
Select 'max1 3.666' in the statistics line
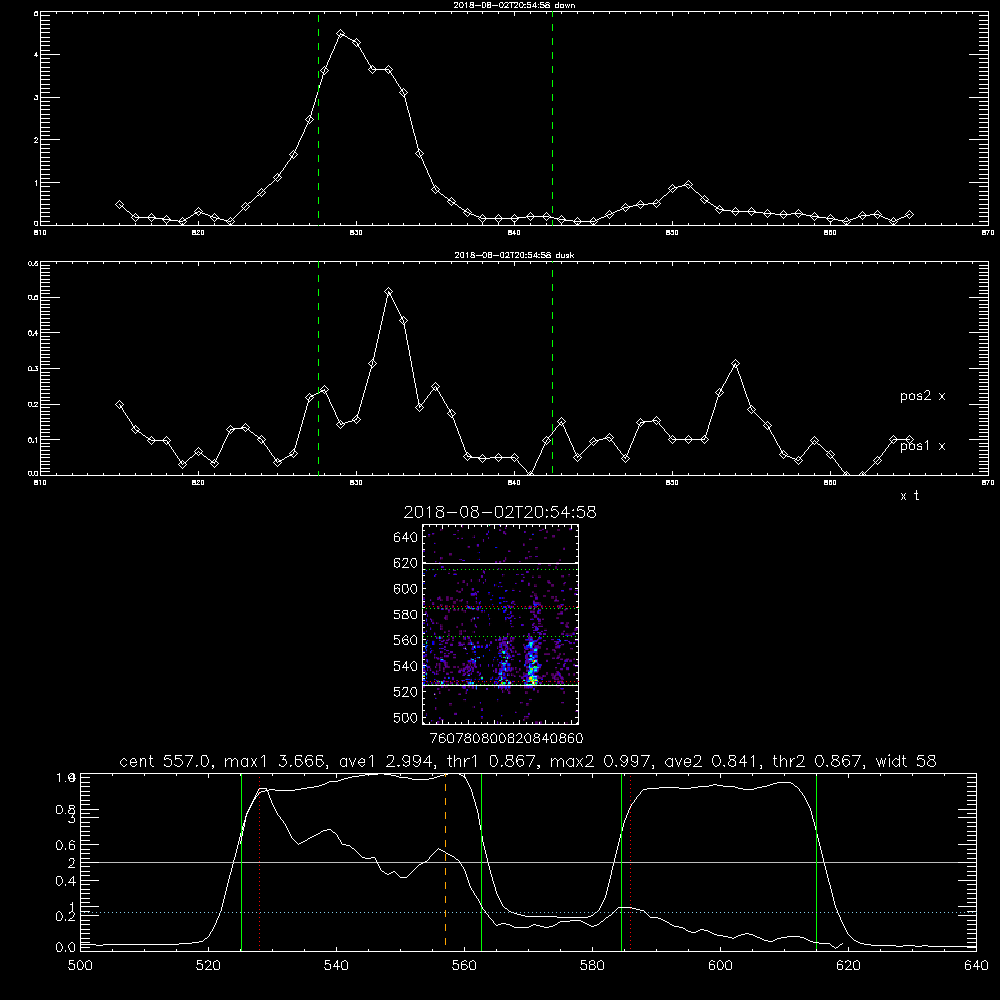pos(276,761)
